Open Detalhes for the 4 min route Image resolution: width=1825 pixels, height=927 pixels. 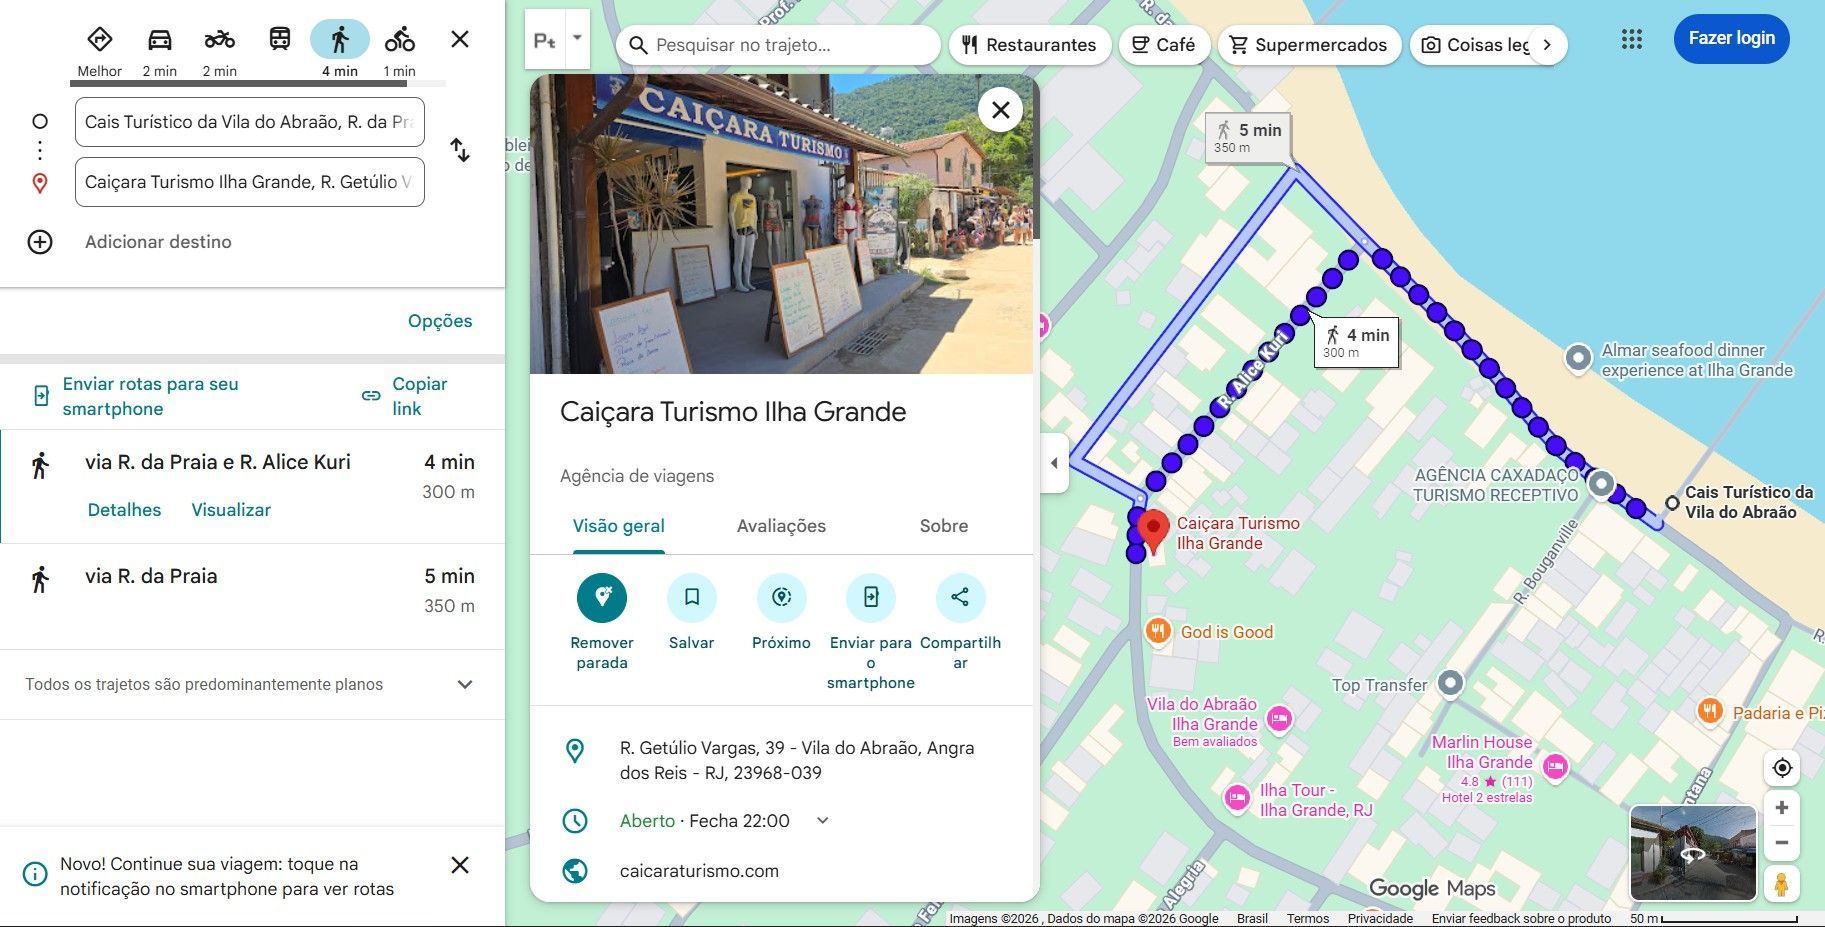click(124, 510)
